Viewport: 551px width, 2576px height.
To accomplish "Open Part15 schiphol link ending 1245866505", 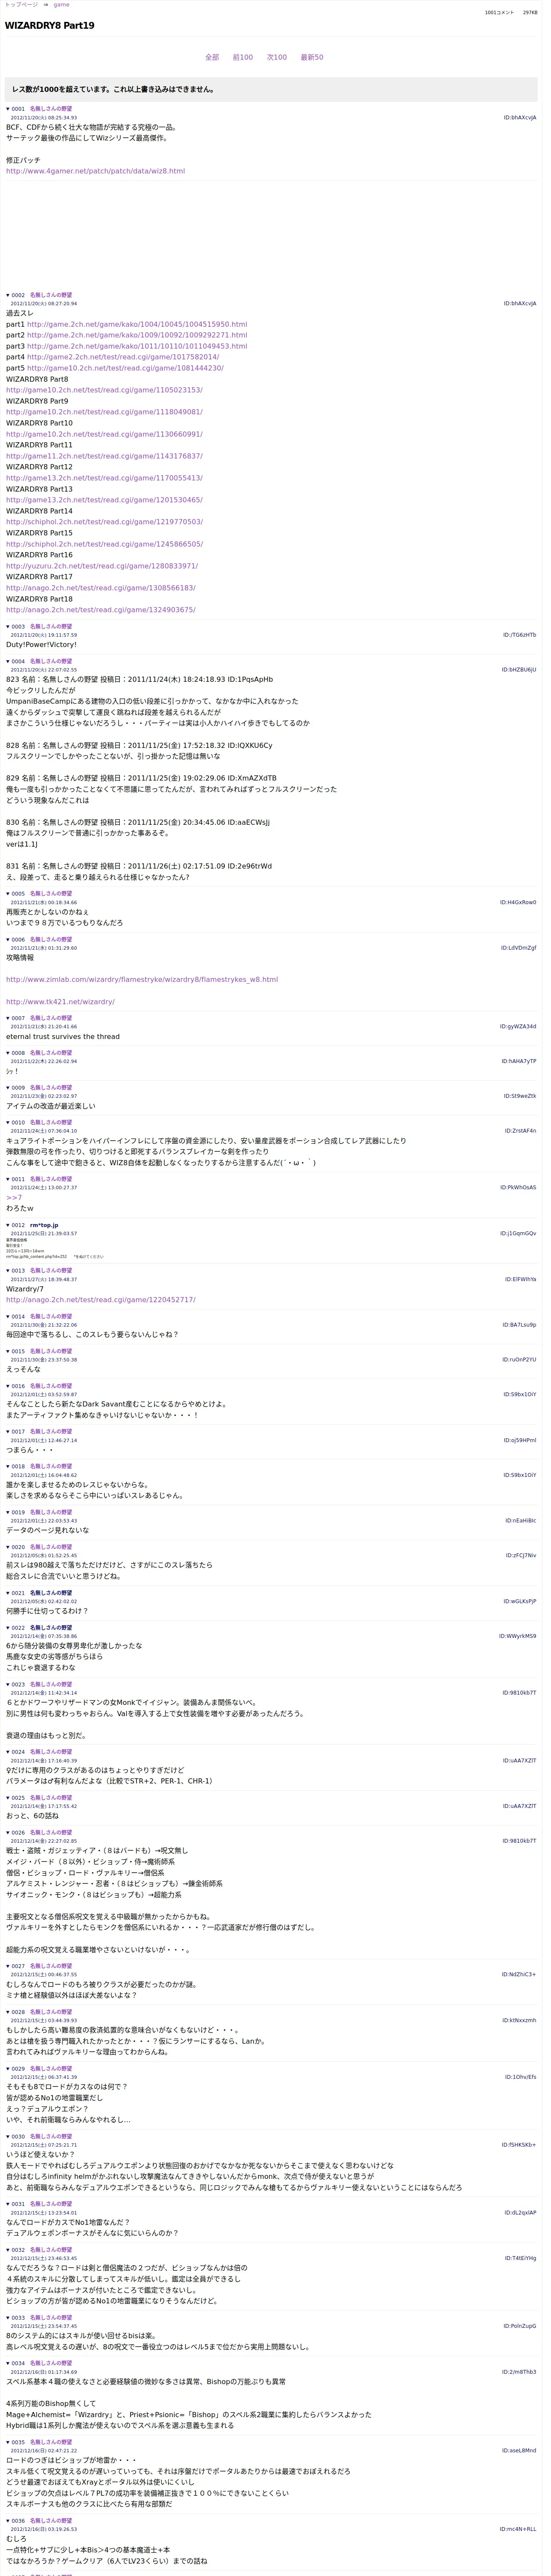I will [x=104, y=544].
